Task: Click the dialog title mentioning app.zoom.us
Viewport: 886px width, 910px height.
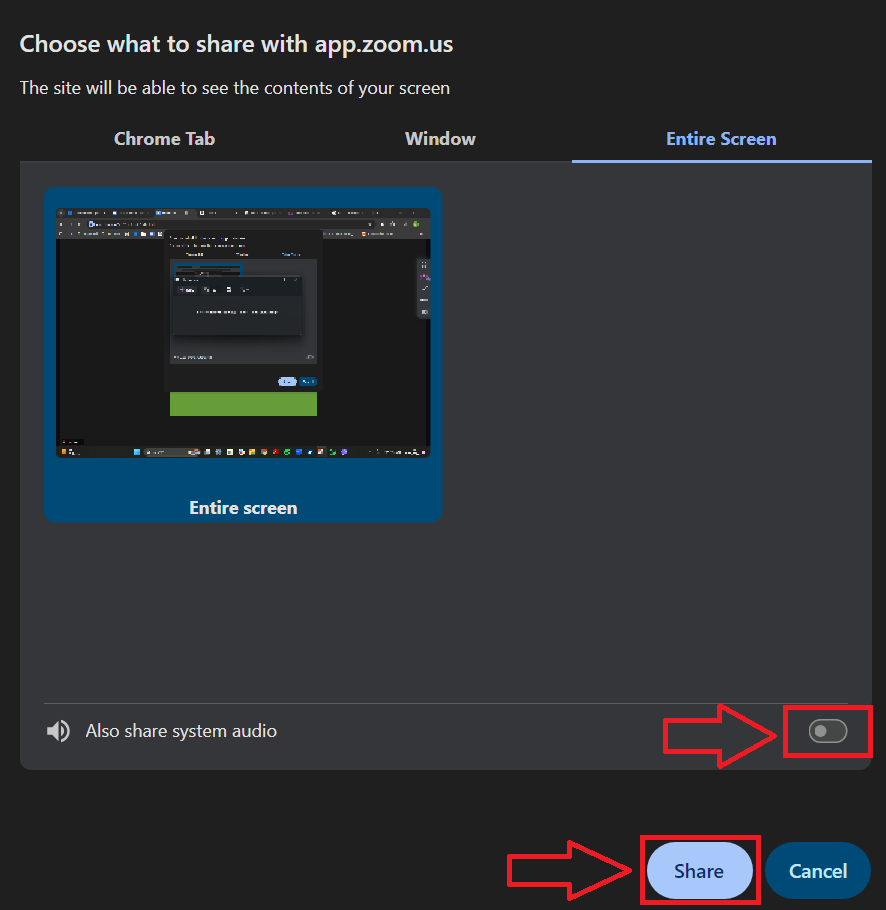Action: click(236, 44)
